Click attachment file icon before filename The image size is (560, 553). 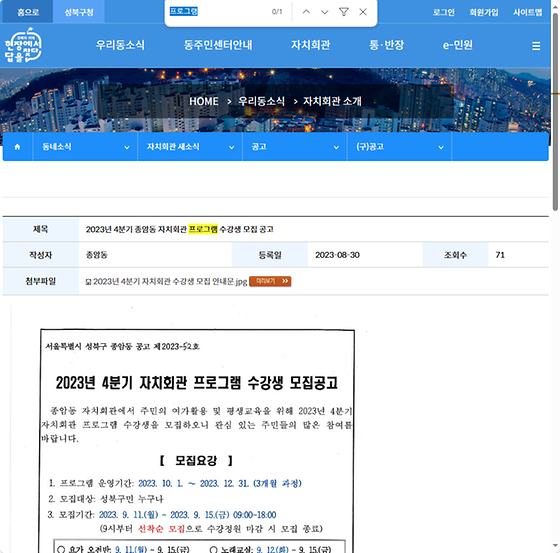coord(88,282)
